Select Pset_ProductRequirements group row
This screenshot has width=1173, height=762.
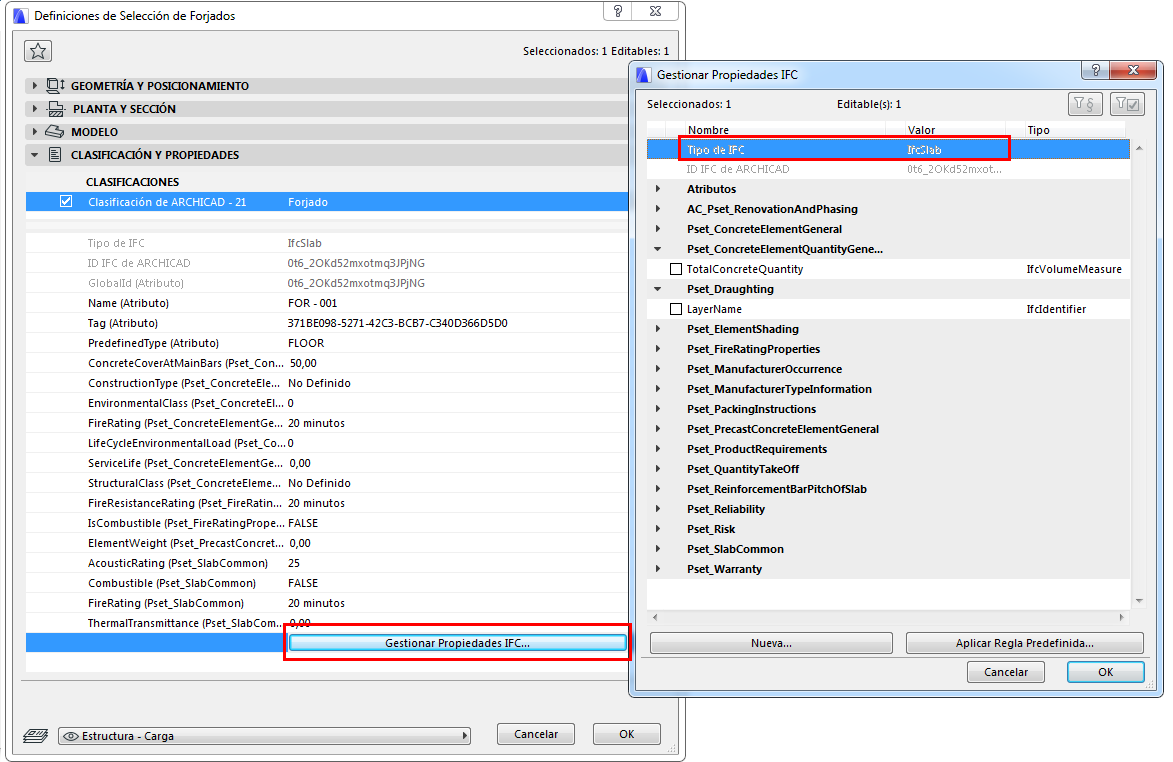point(888,449)
